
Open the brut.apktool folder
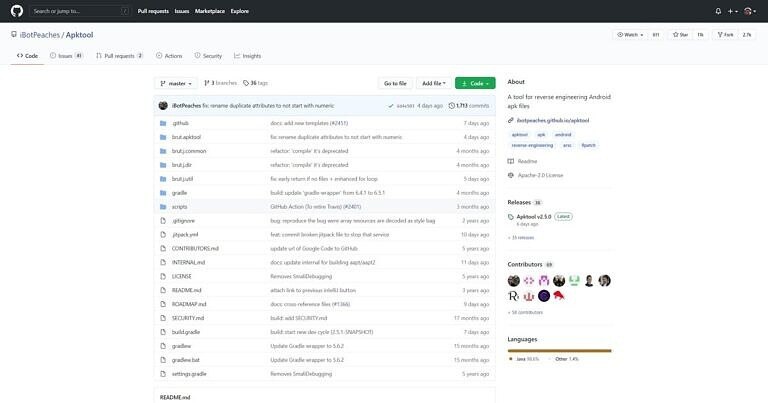coord(186,137)
